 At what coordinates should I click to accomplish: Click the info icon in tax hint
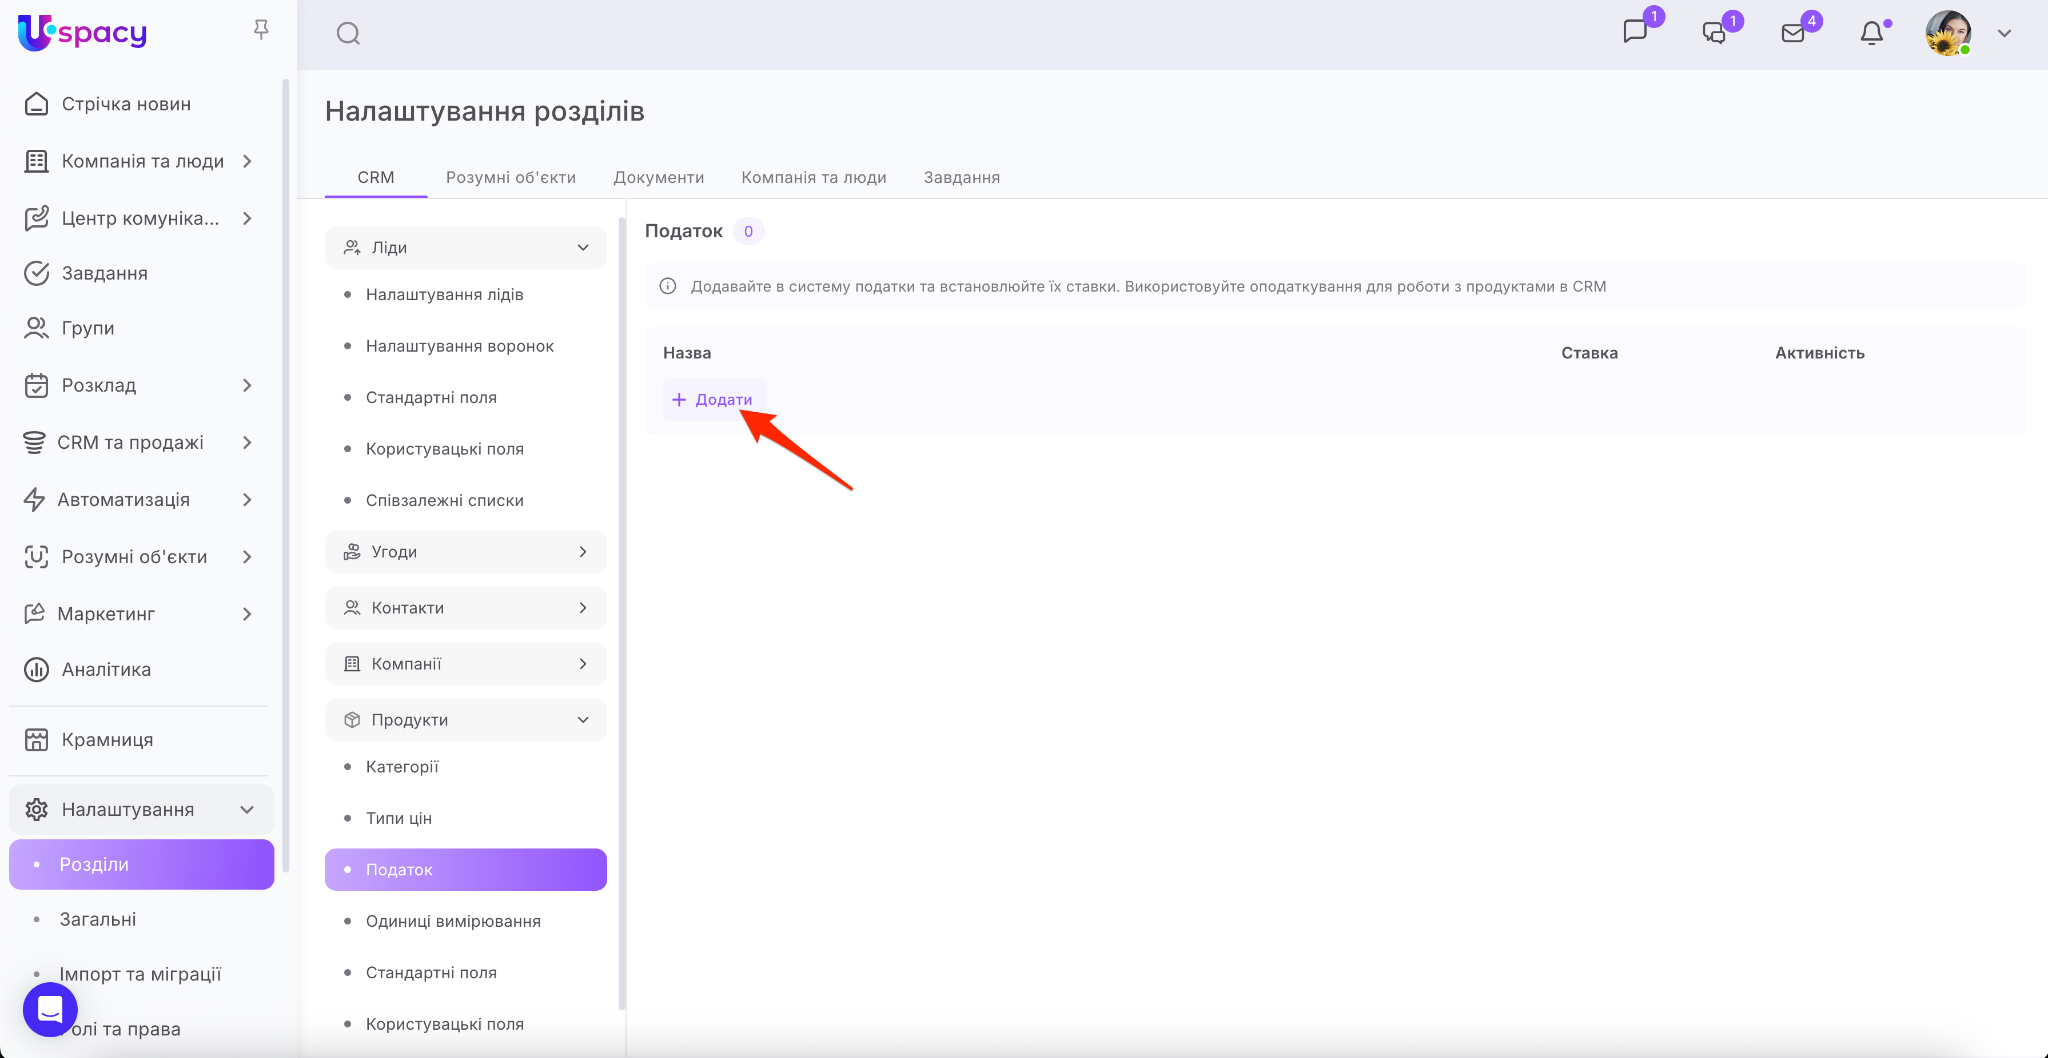click(668, 287)
